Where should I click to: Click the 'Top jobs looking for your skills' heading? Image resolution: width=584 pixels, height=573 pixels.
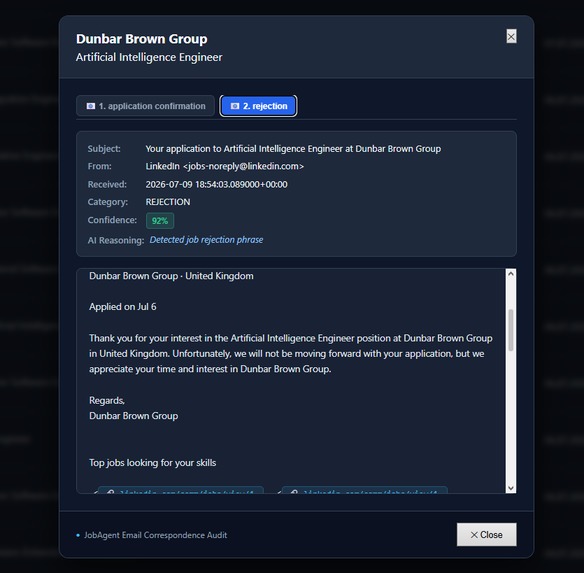click(152, 463)
